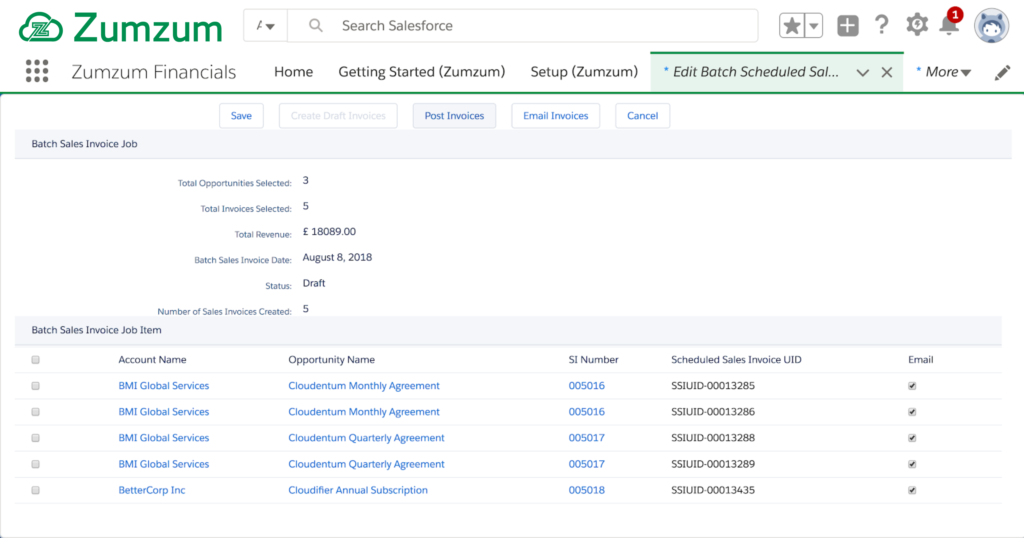The height and width of the screenshot is (538, 1024).
Task: Open BMI Global Services link in SSIUID-00013285 row
Action: [164, 386]
